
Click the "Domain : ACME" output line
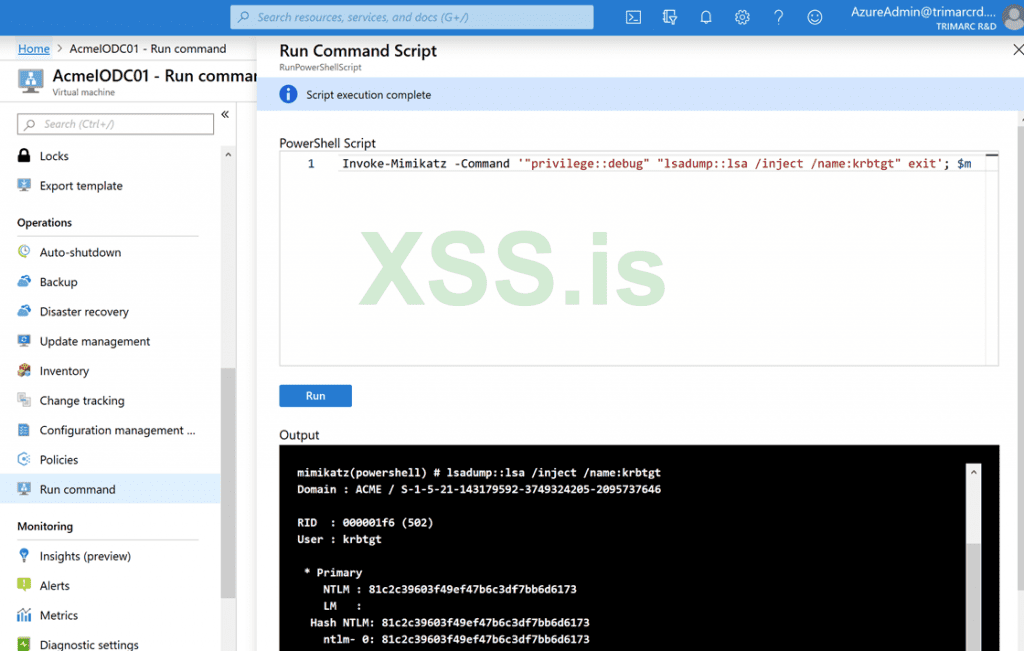(x=479, y=489)
